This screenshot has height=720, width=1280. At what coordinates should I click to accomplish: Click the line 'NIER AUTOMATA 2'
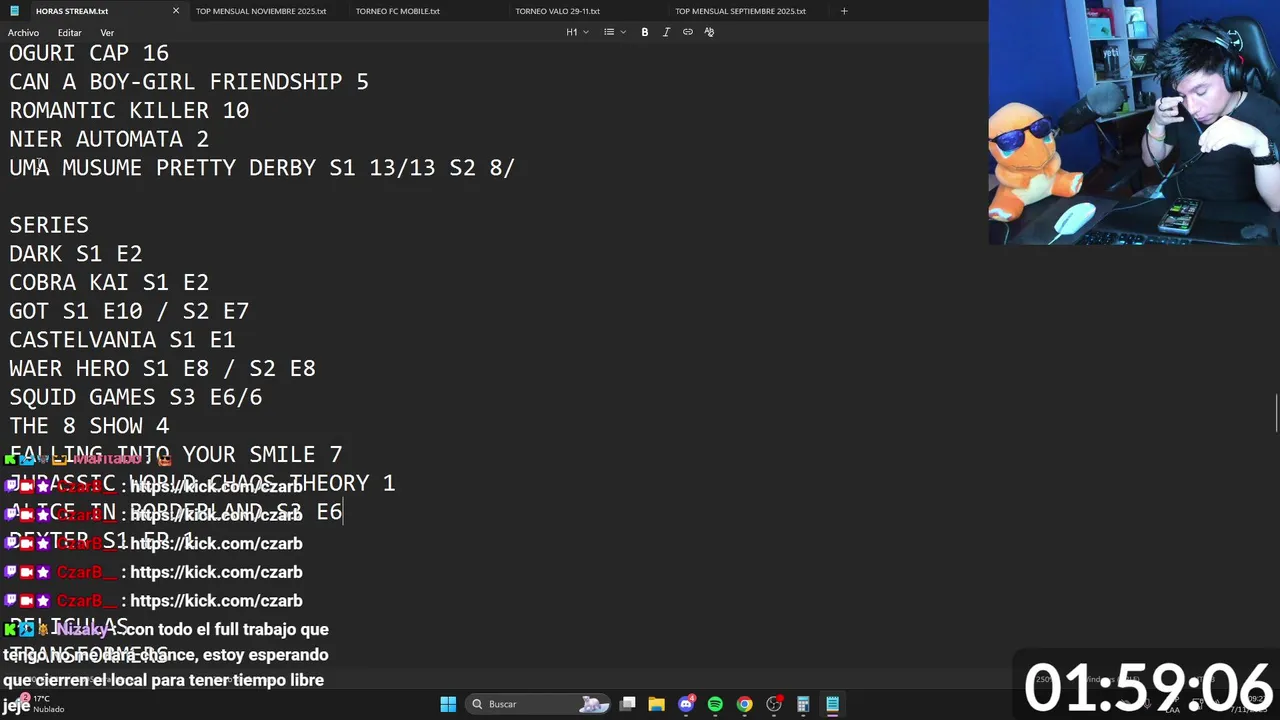click(109, 139)
